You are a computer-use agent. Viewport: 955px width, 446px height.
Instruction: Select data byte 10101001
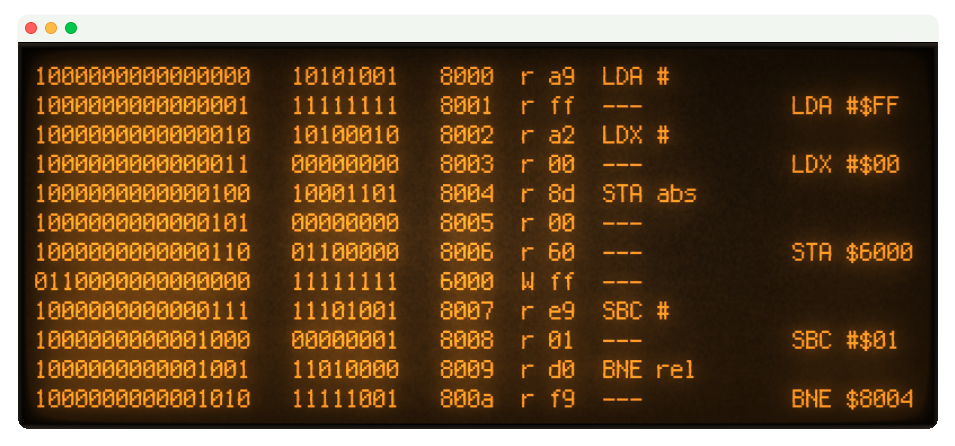pos(345,77)
